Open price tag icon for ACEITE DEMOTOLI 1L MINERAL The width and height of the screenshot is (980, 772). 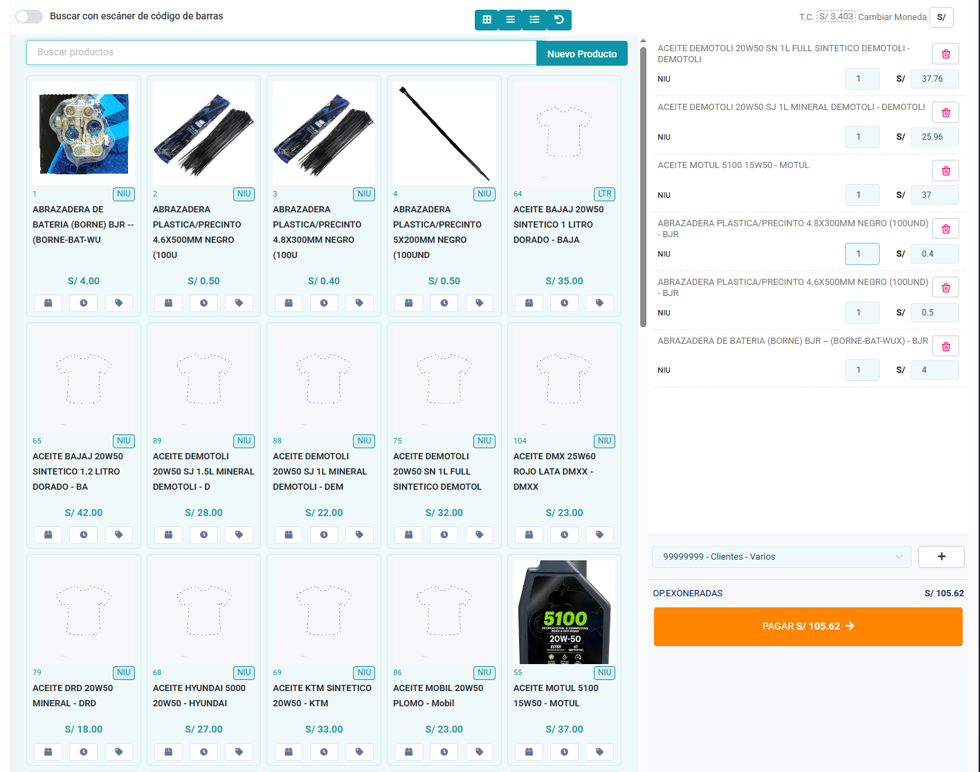pyautogui.click(x=359, y=535)
